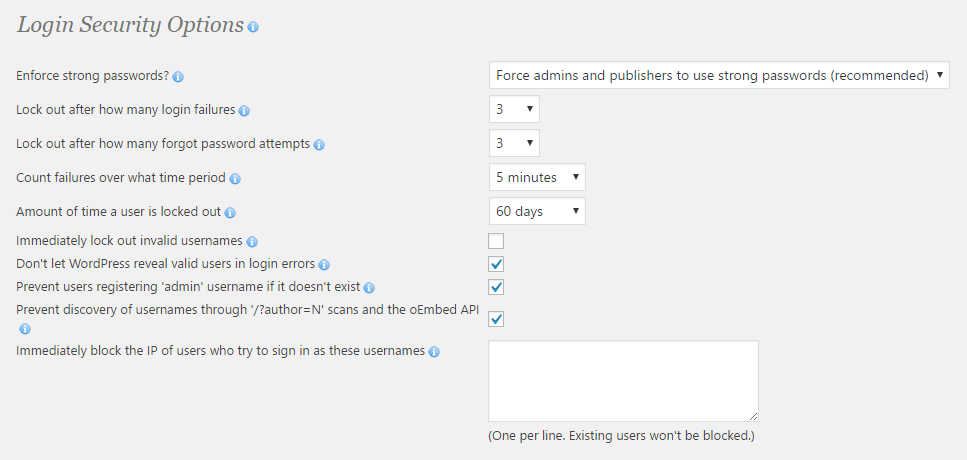Open Enforce strong passwords dropdown

(719, 75)
